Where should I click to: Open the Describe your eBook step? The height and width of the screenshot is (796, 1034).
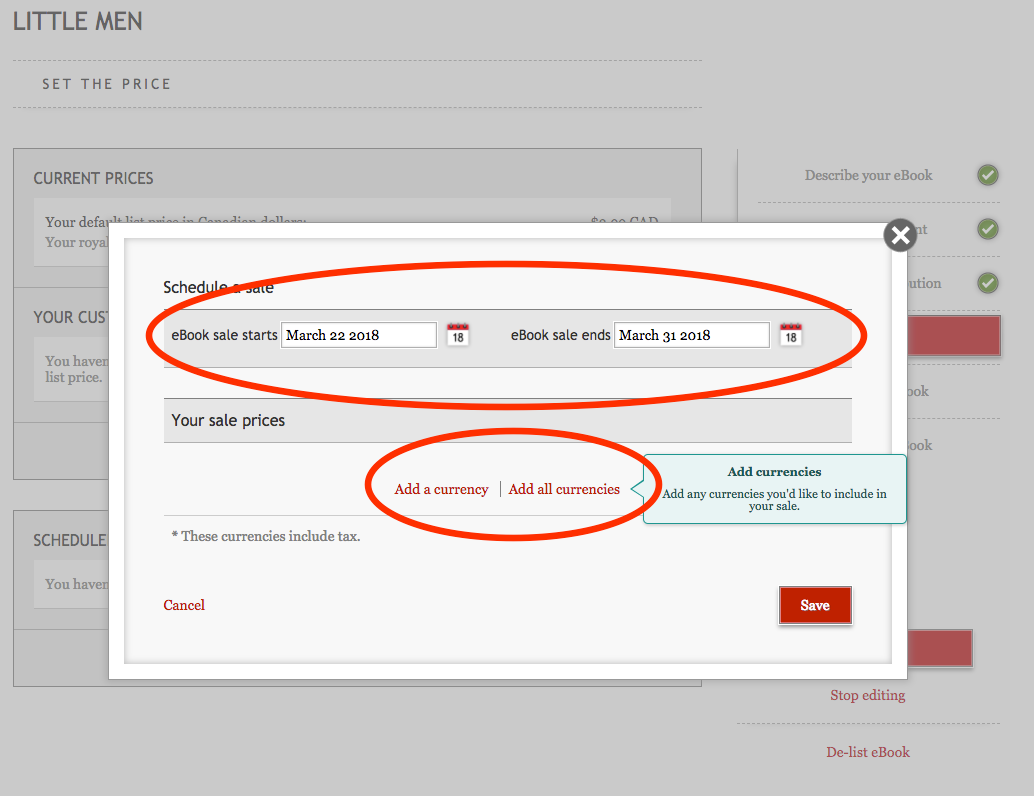tap(868, 175)
